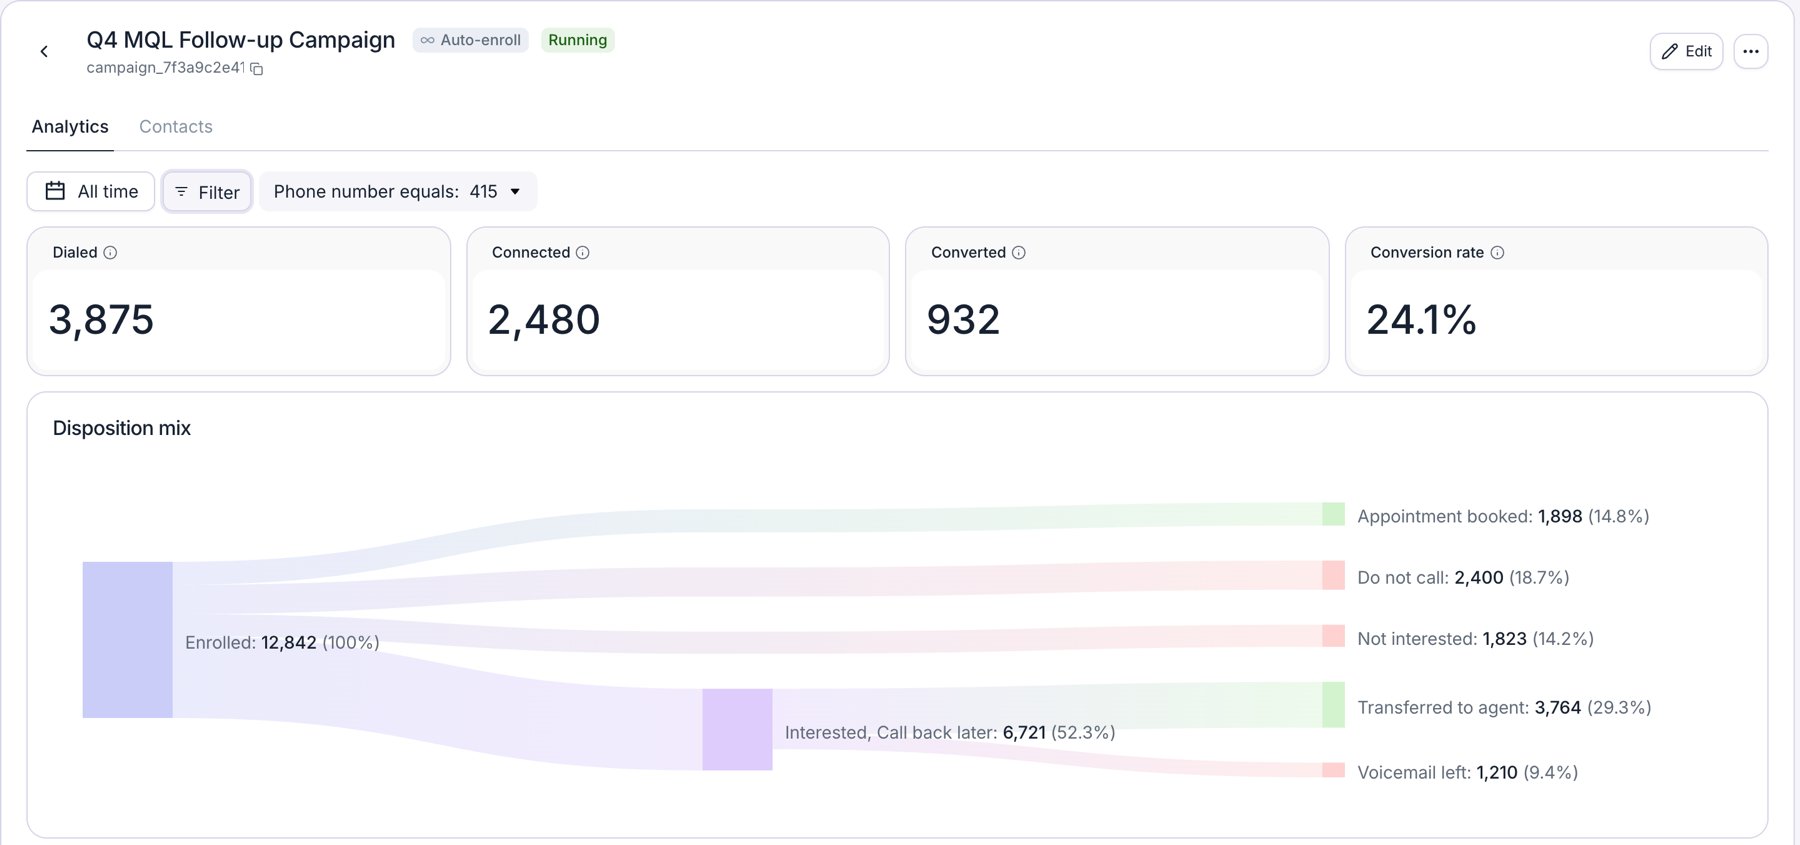Image resolution: width=1800 pixels, height=845 pixels.
Task: Click the Not interested: 1,823 label
Action: pos(1475,639)
